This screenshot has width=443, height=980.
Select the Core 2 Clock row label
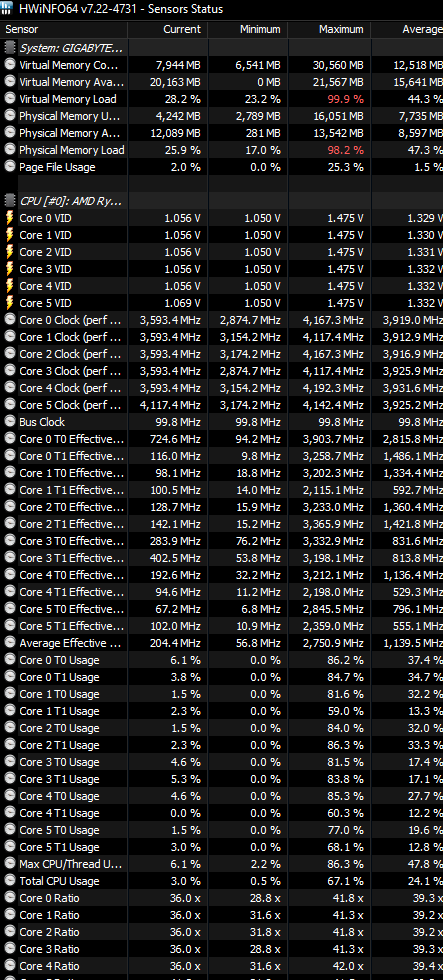point(71,354)
